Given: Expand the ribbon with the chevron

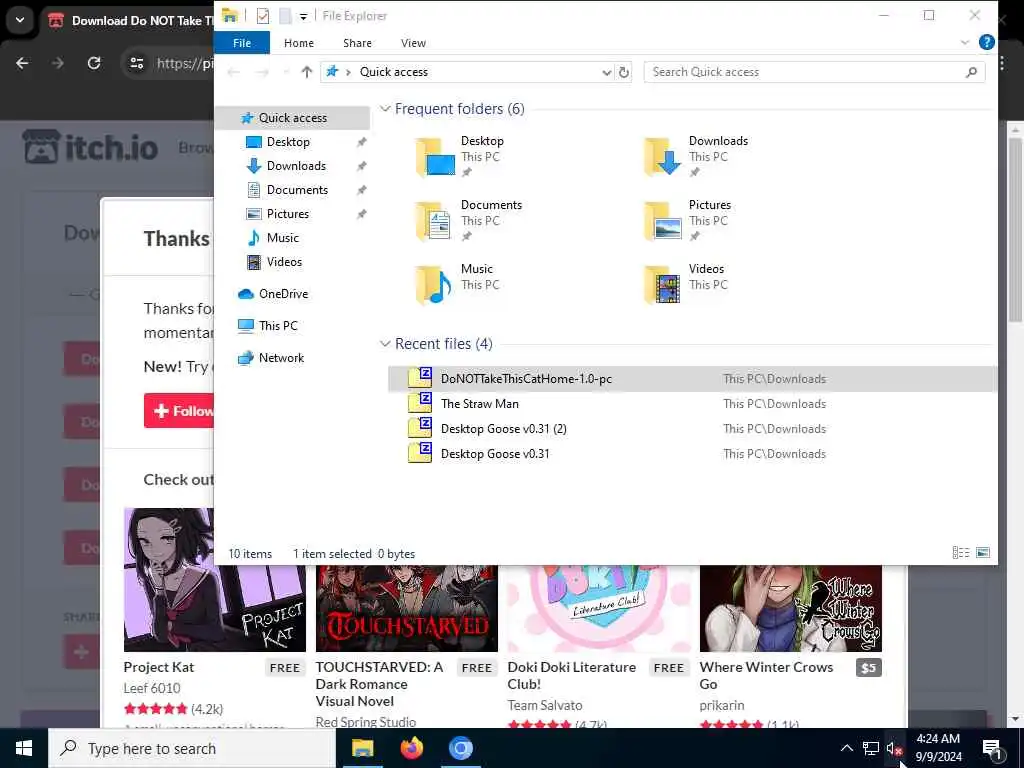Looking at the screenshot, I should click(x=965, y=42).
